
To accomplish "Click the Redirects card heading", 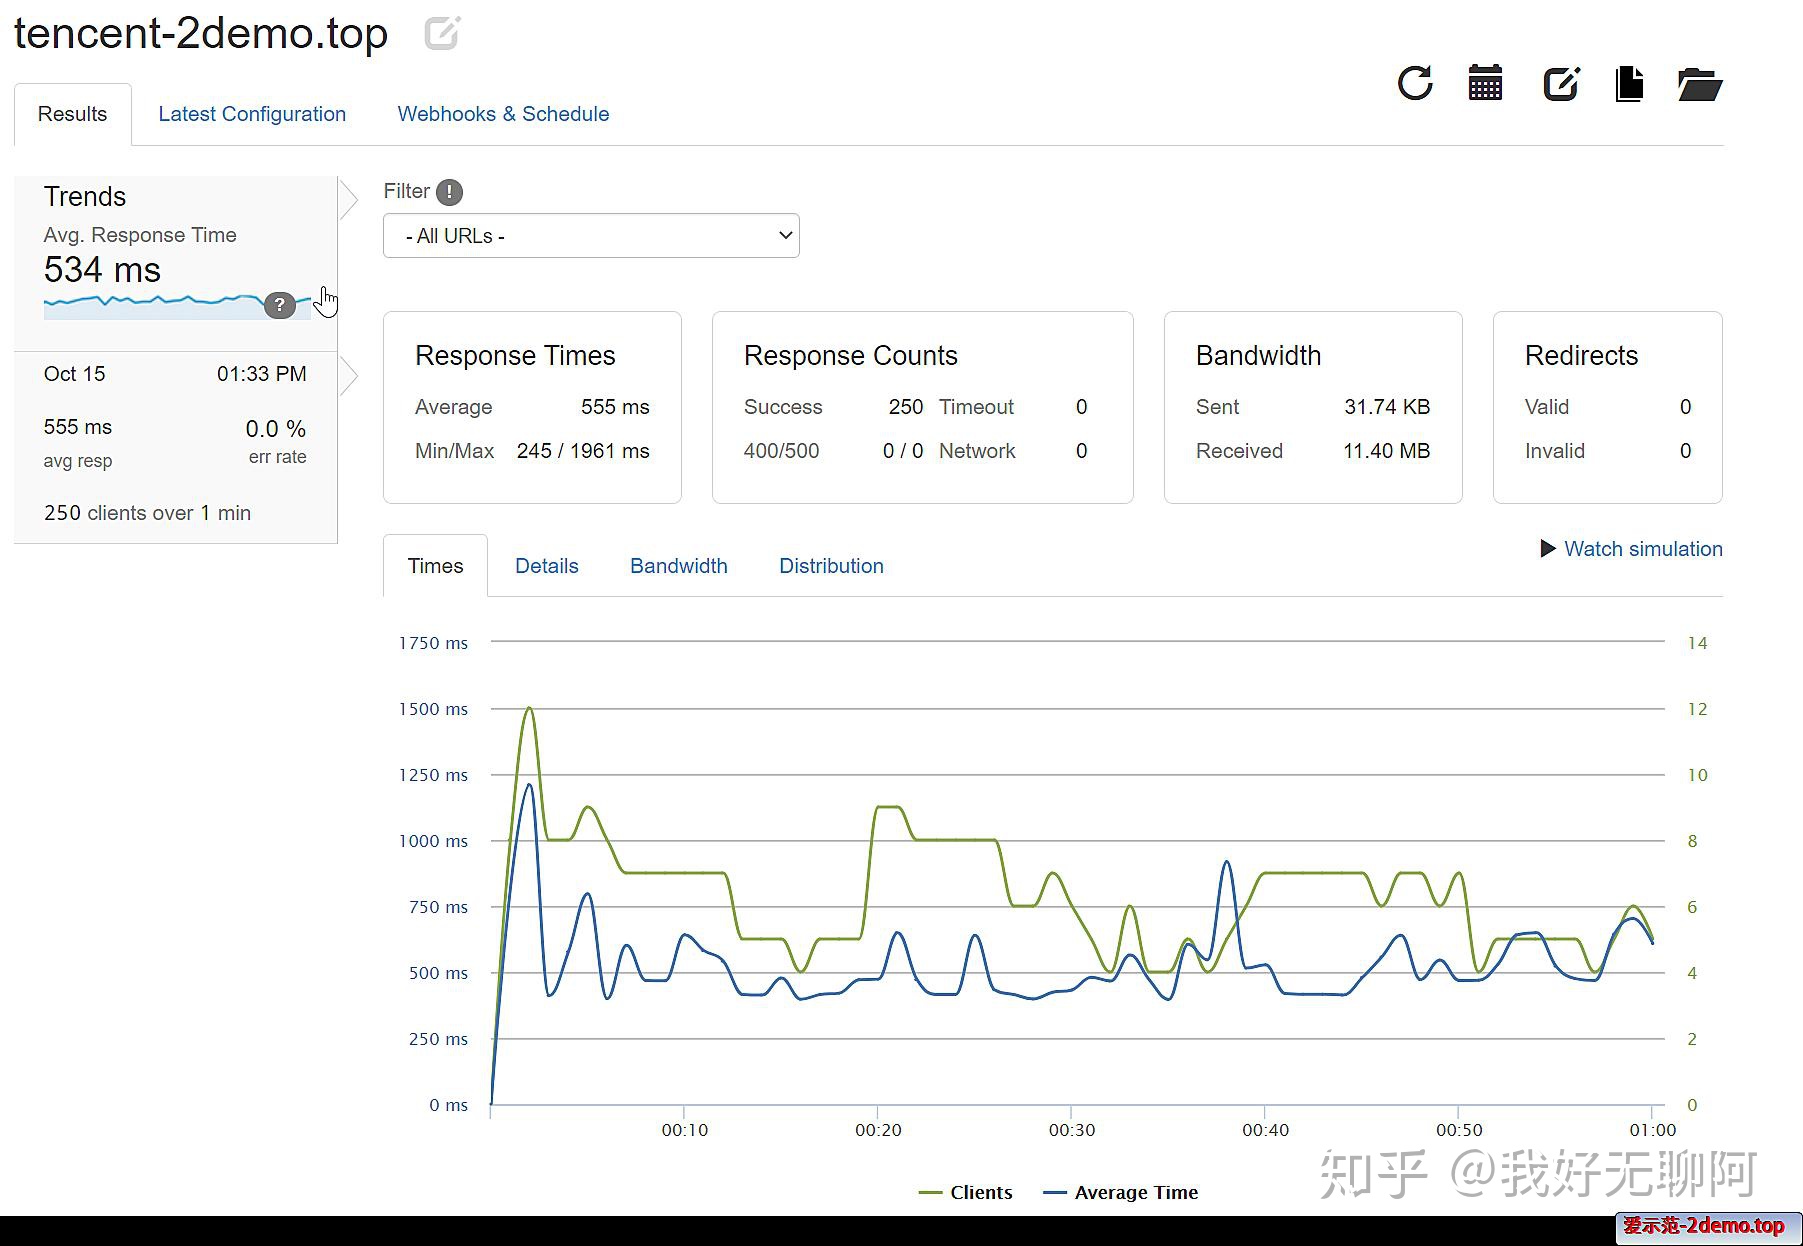I will [x=1581, y=356].
